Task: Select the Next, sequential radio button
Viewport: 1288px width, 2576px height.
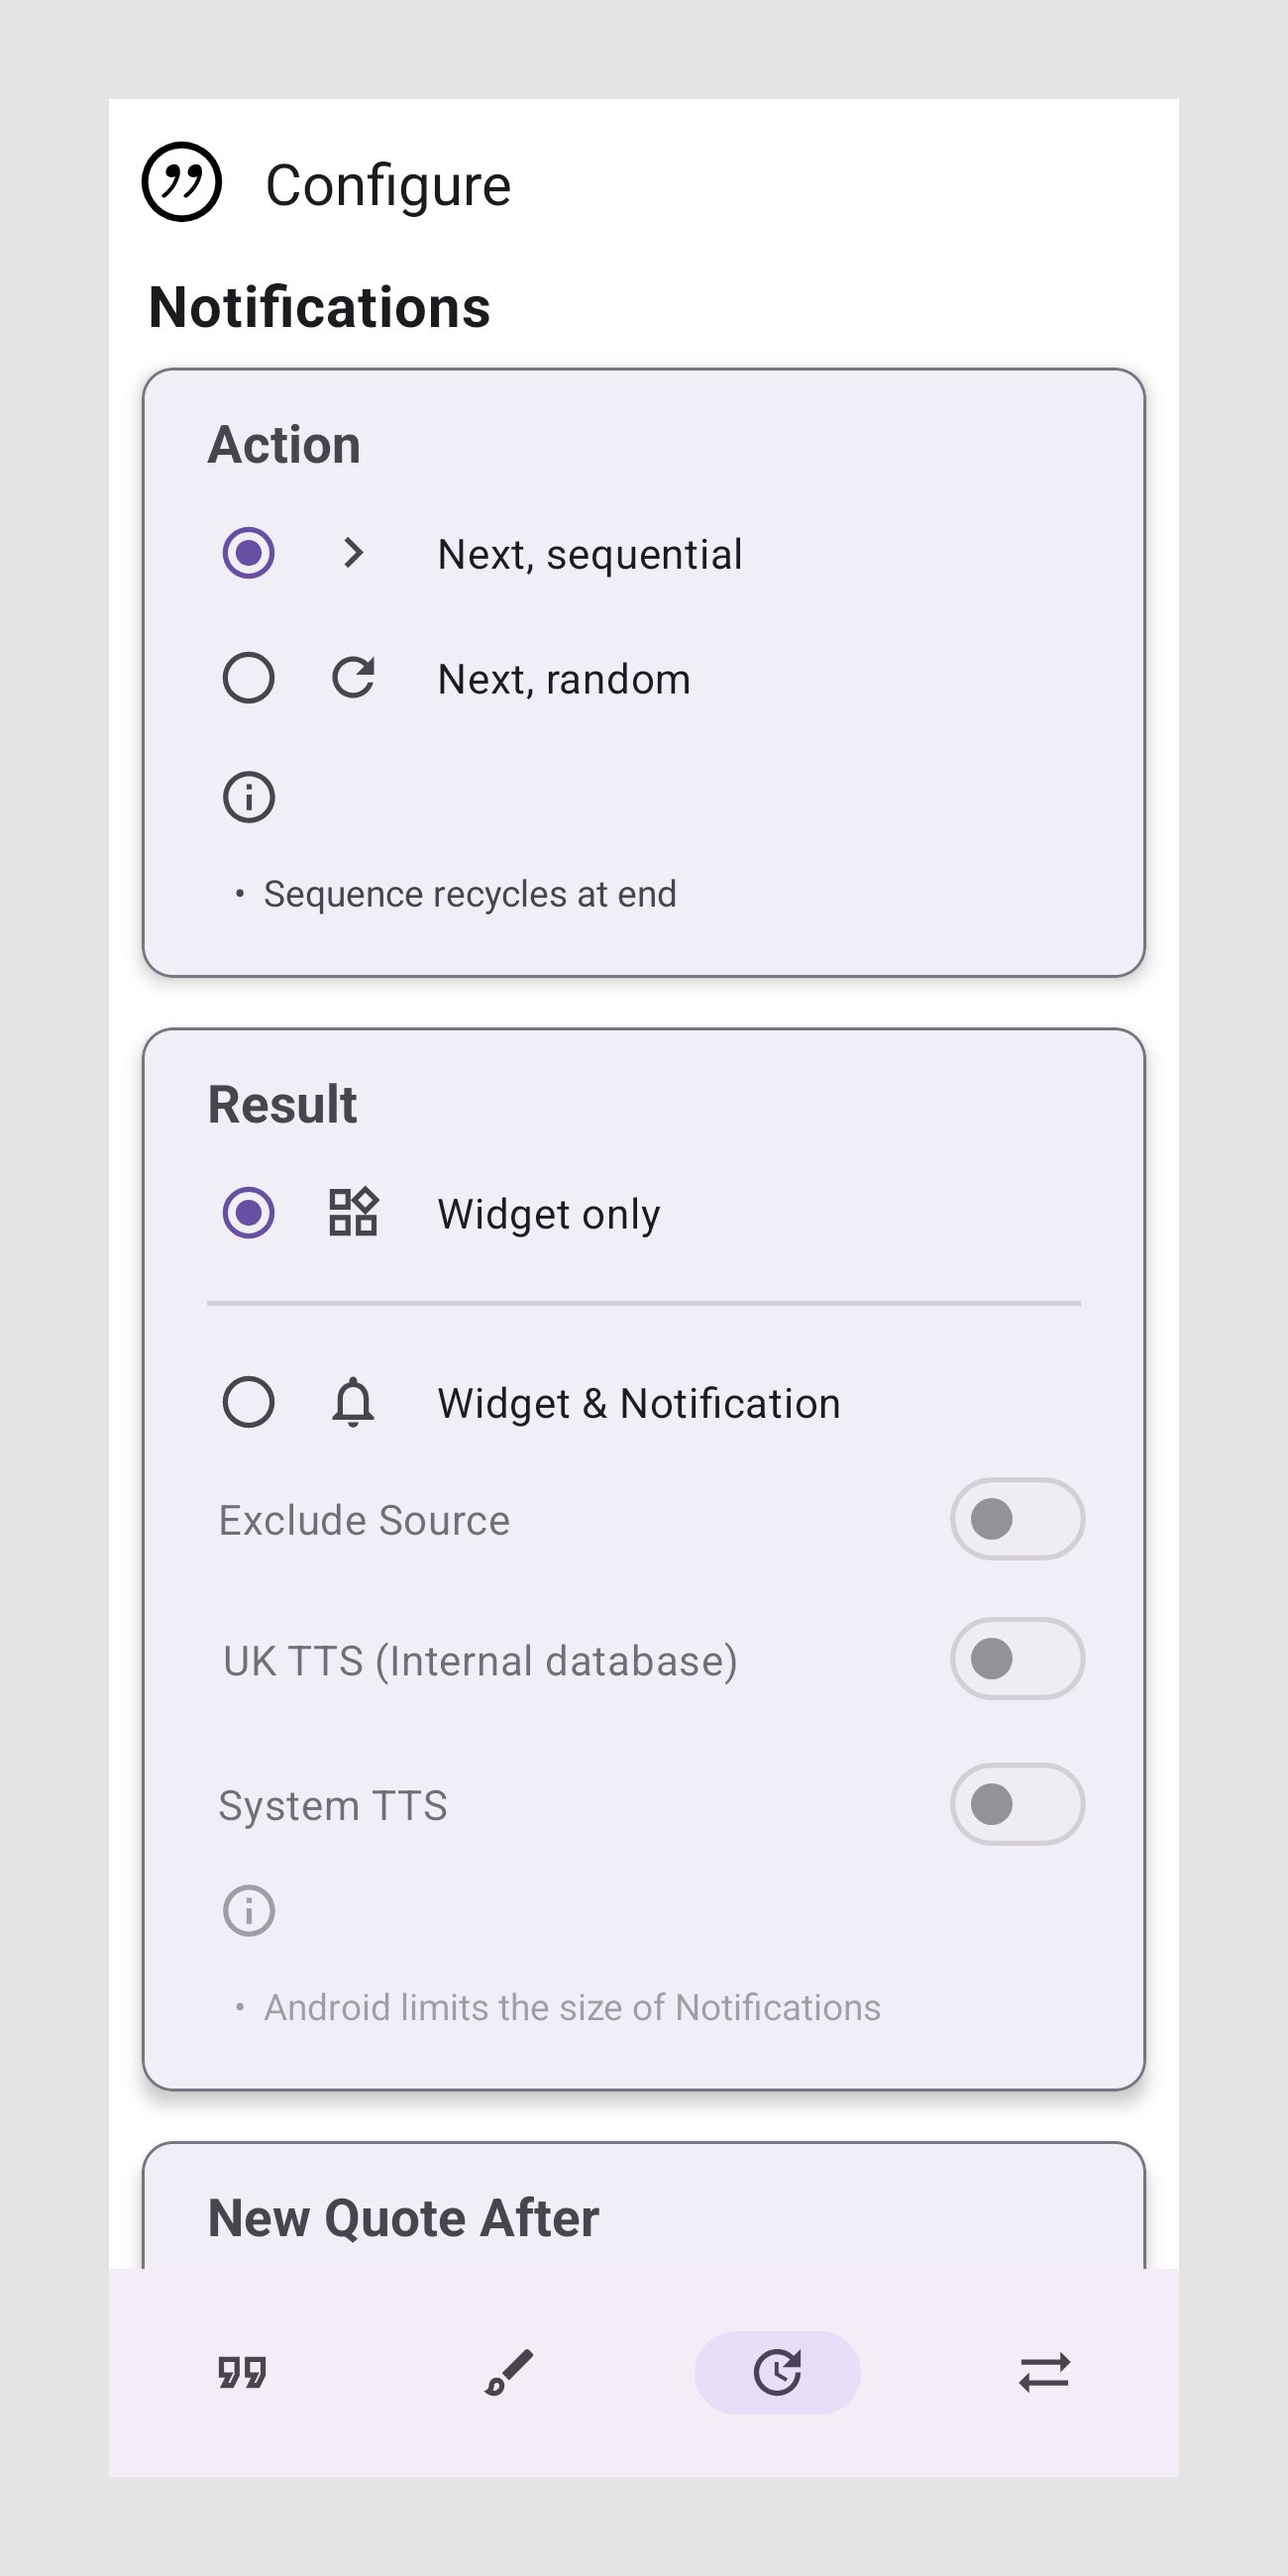Action: point(249,553)
